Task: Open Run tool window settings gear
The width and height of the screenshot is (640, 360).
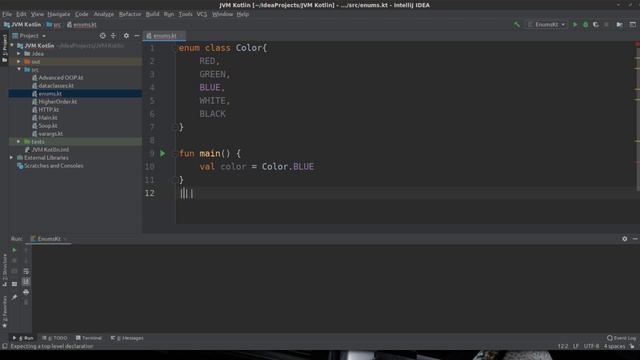Action: click(x=624, y=239)
